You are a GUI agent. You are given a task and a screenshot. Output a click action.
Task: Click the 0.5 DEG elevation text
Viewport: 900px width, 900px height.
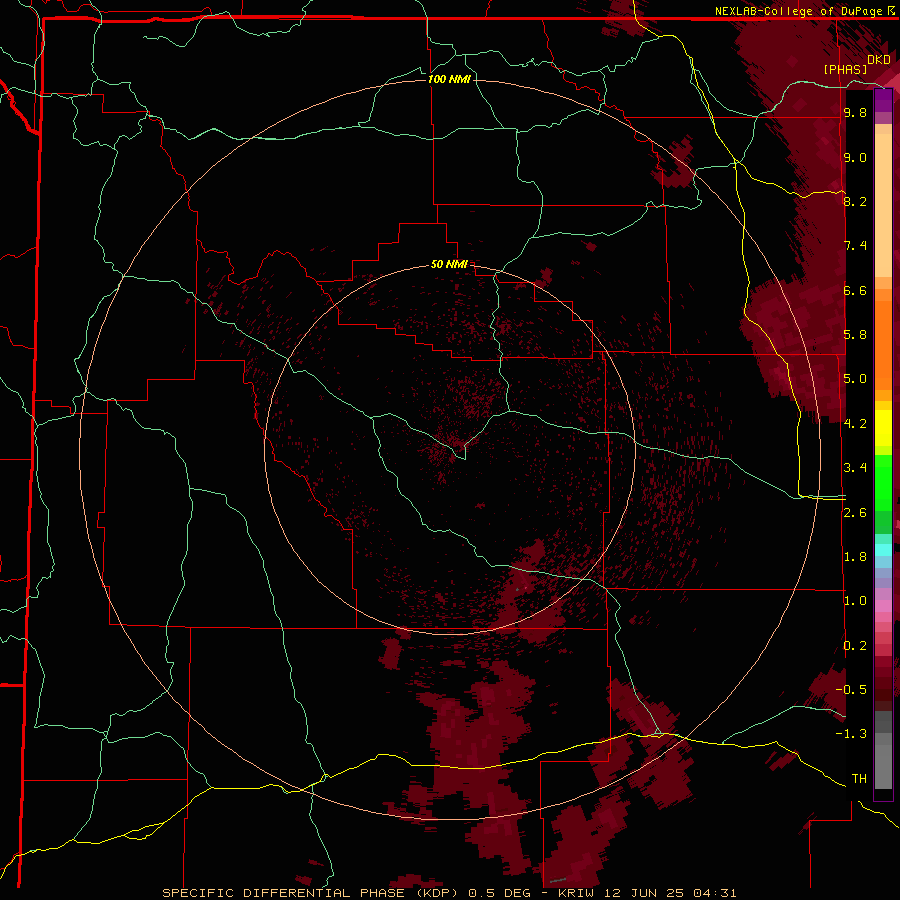[501, 893]
